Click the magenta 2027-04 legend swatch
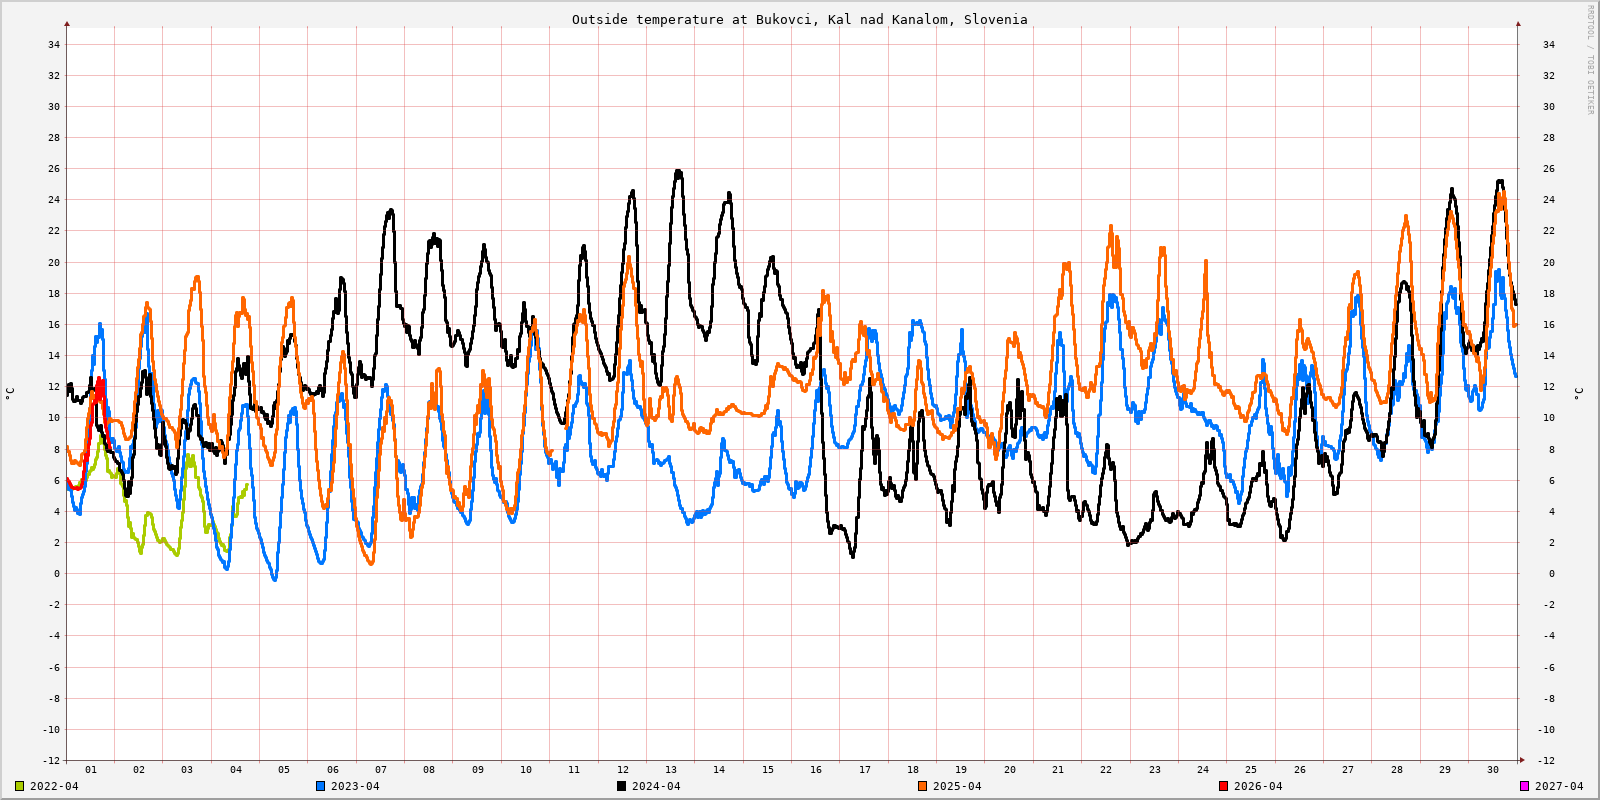1600x800 pixels. [x=1524, y=786]
